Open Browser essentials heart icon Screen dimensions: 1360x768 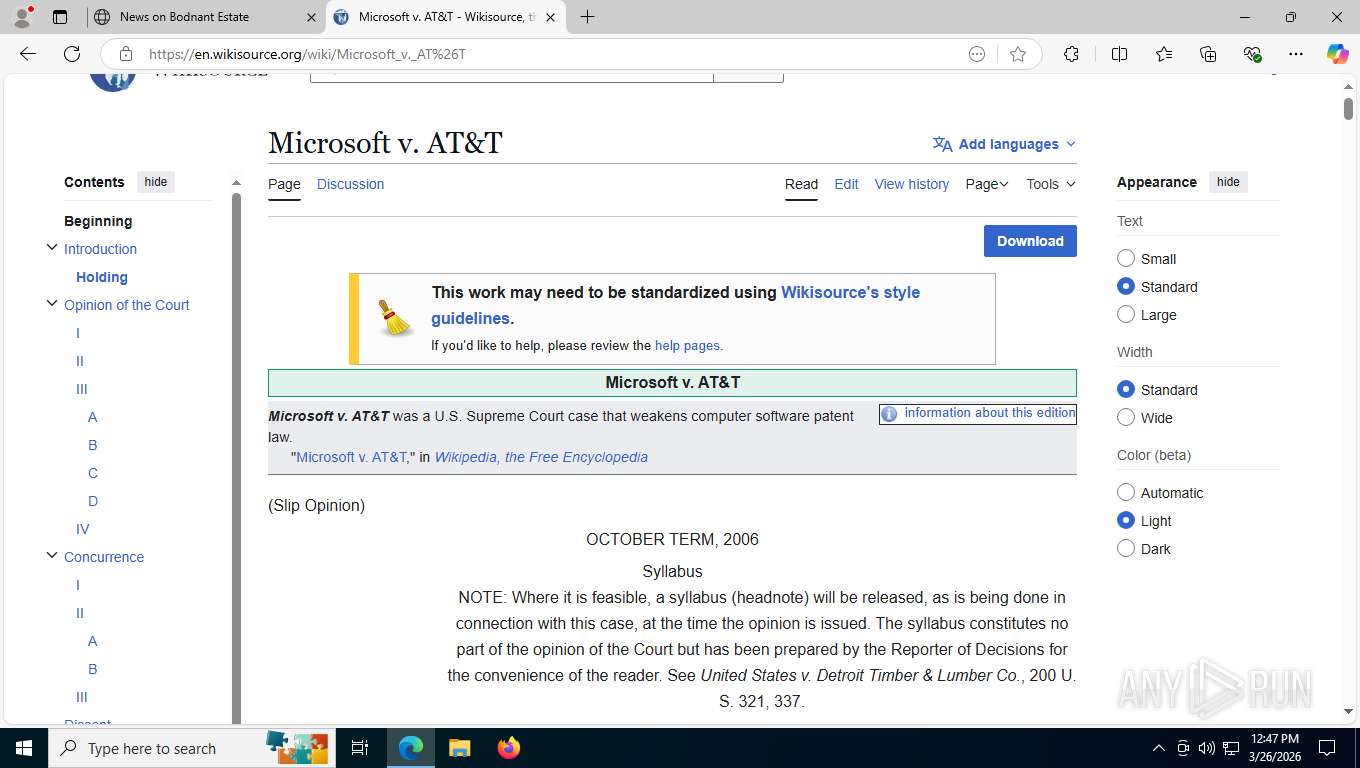click(x=1252, y=54)
